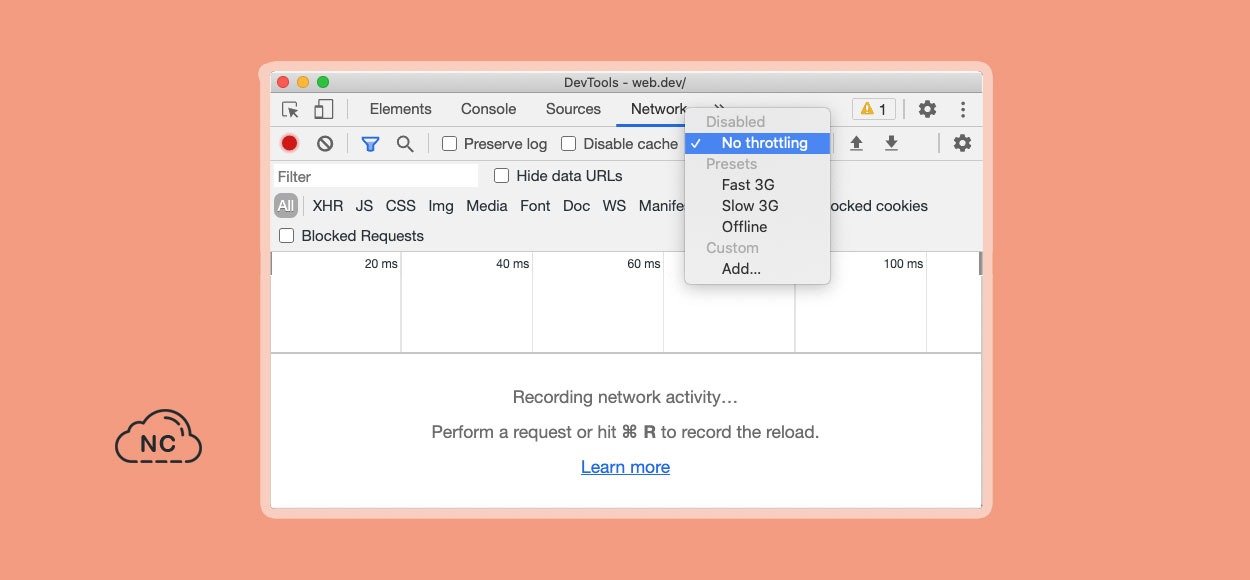Open the DevTools three-dot customize menu
1250x580 pixels.
point(963,109)
